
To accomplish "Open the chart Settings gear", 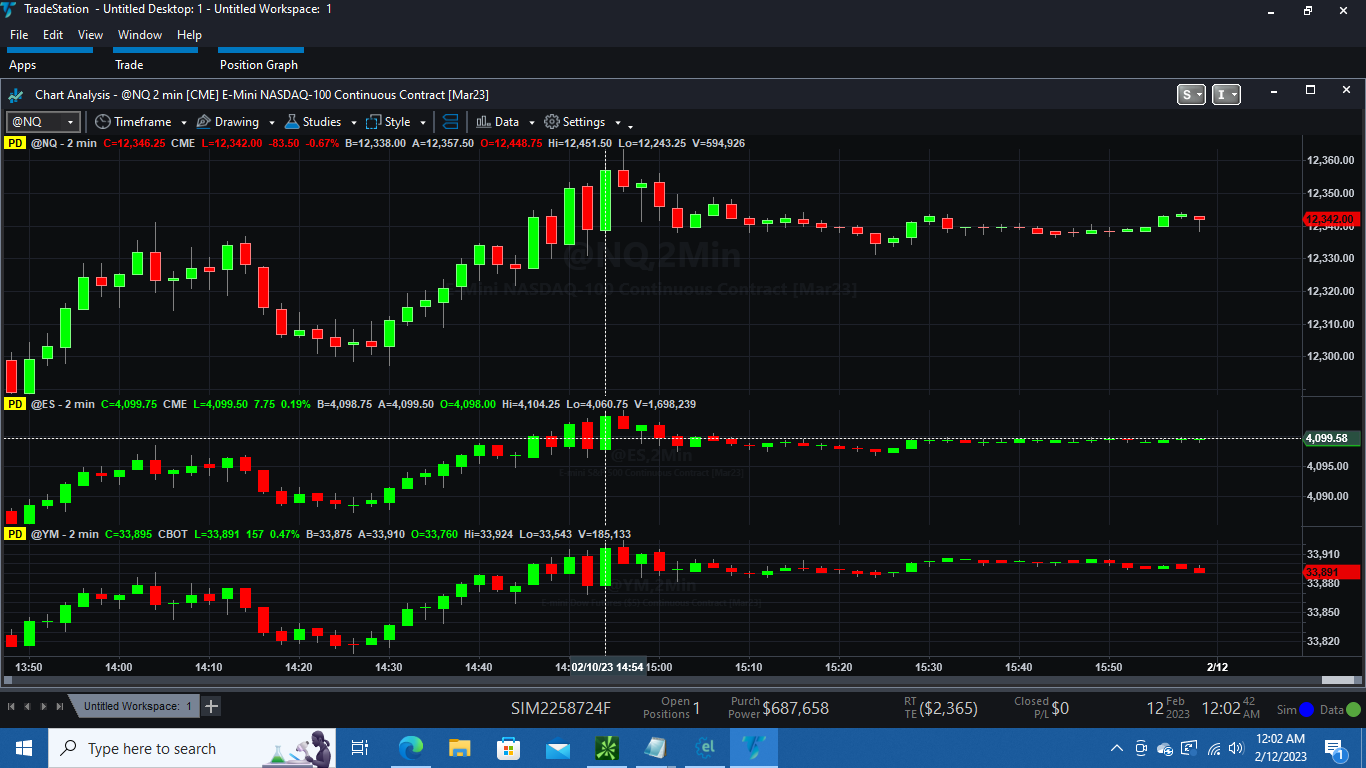I will 575,122.
